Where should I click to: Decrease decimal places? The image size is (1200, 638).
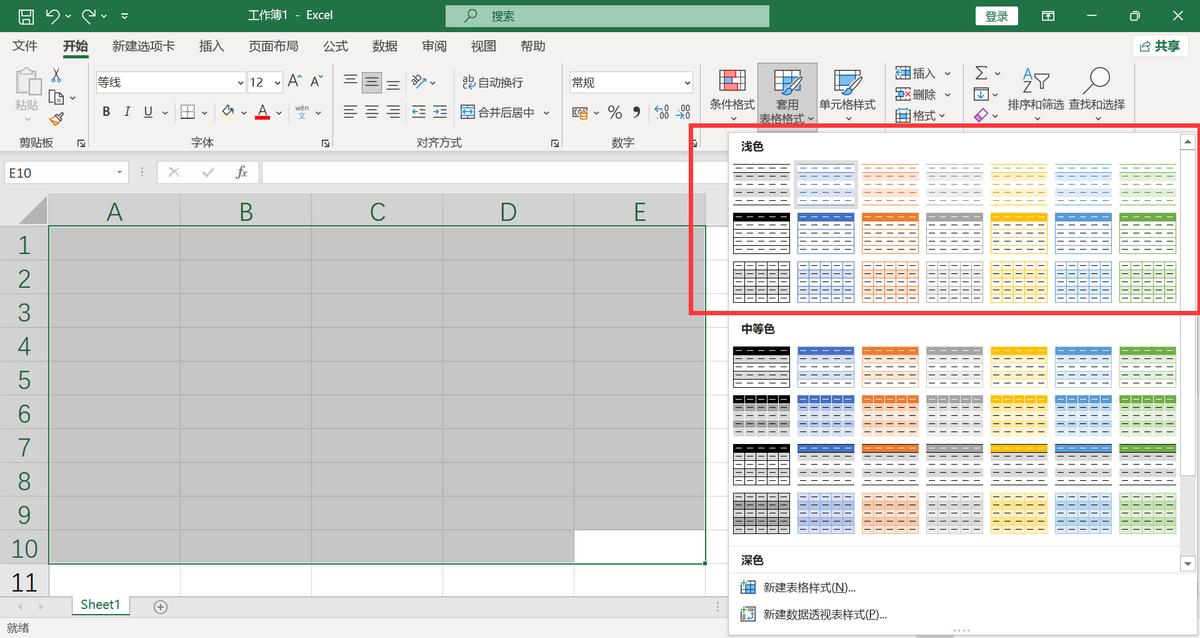(x=683, y=112)
